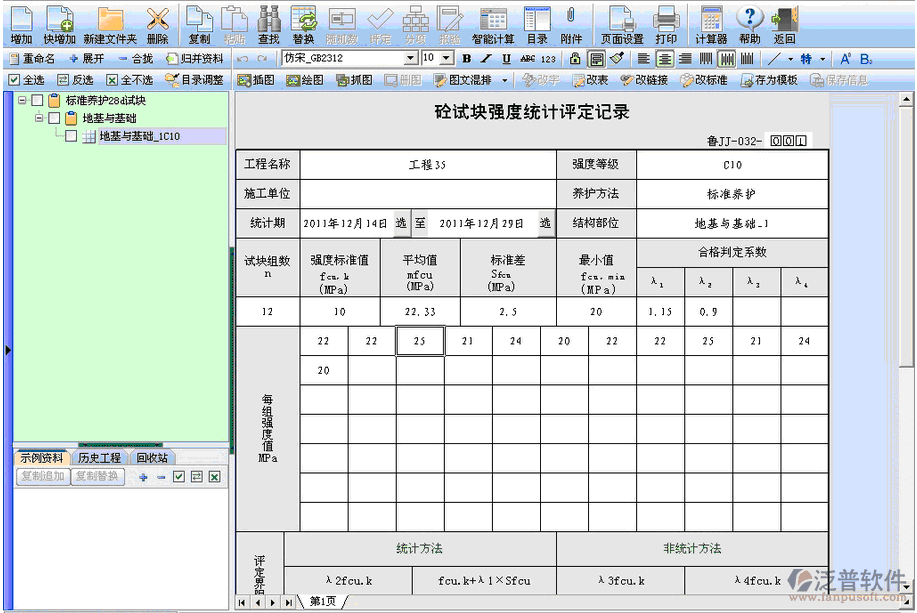917x613 pixels.
Task: Toggle the 地基与基础 folder checkbox
Action: (54, 119)
